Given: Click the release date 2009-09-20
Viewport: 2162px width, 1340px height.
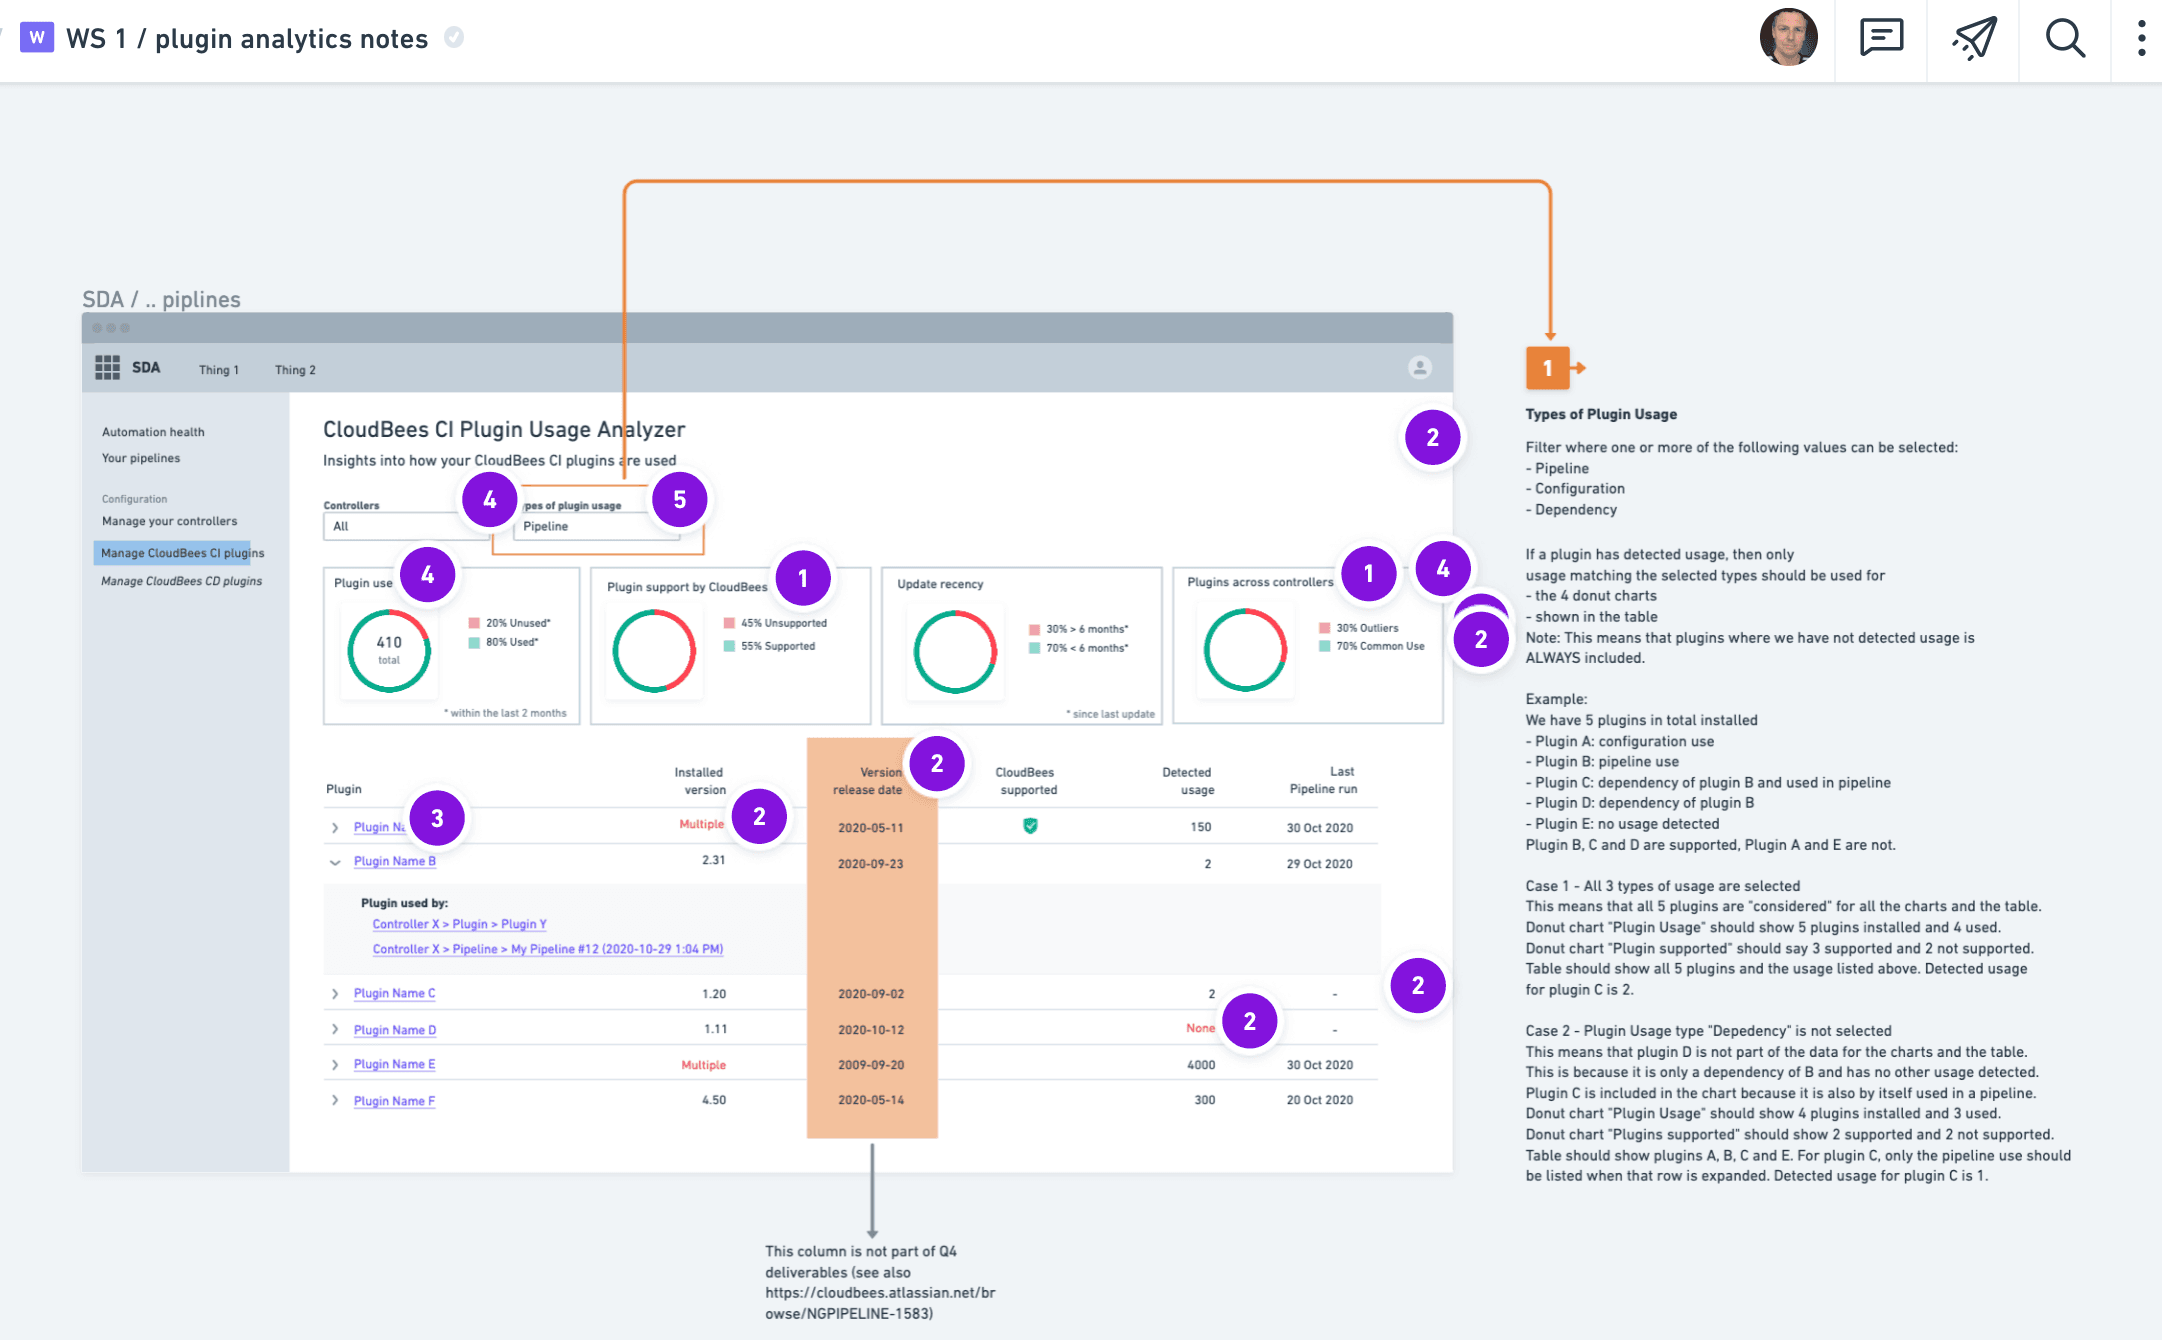Looking at the screenshot, I should click(x=871, y=1065).
